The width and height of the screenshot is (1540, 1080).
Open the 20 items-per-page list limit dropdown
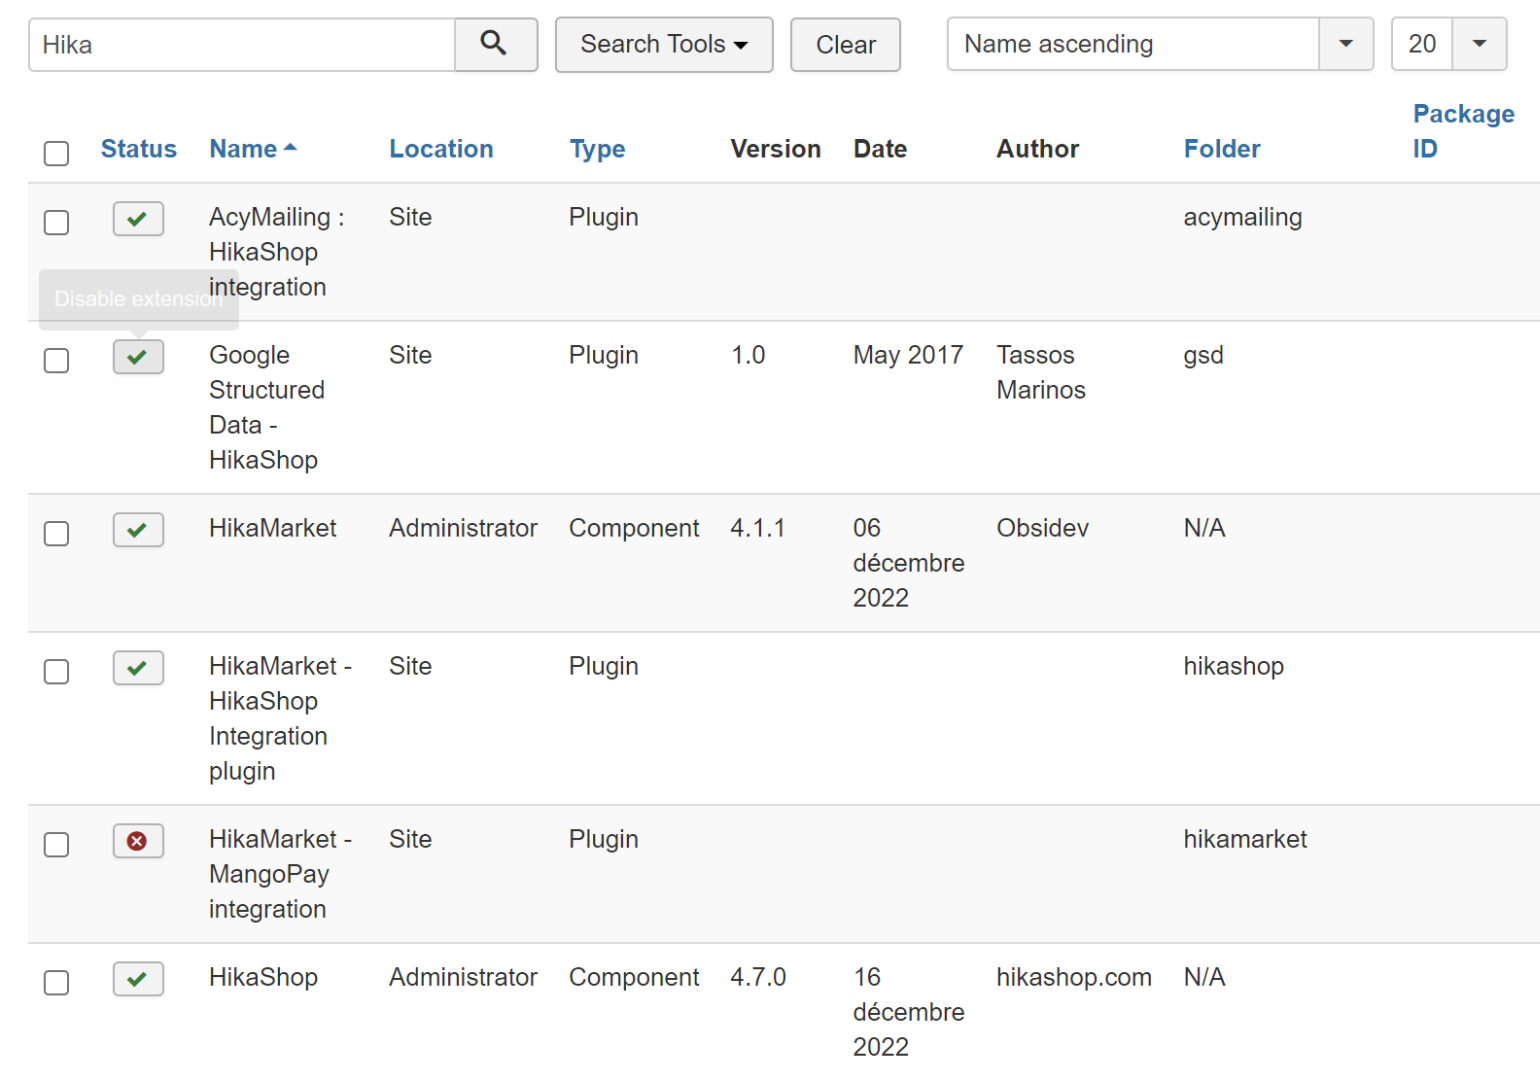[1478, 44]
